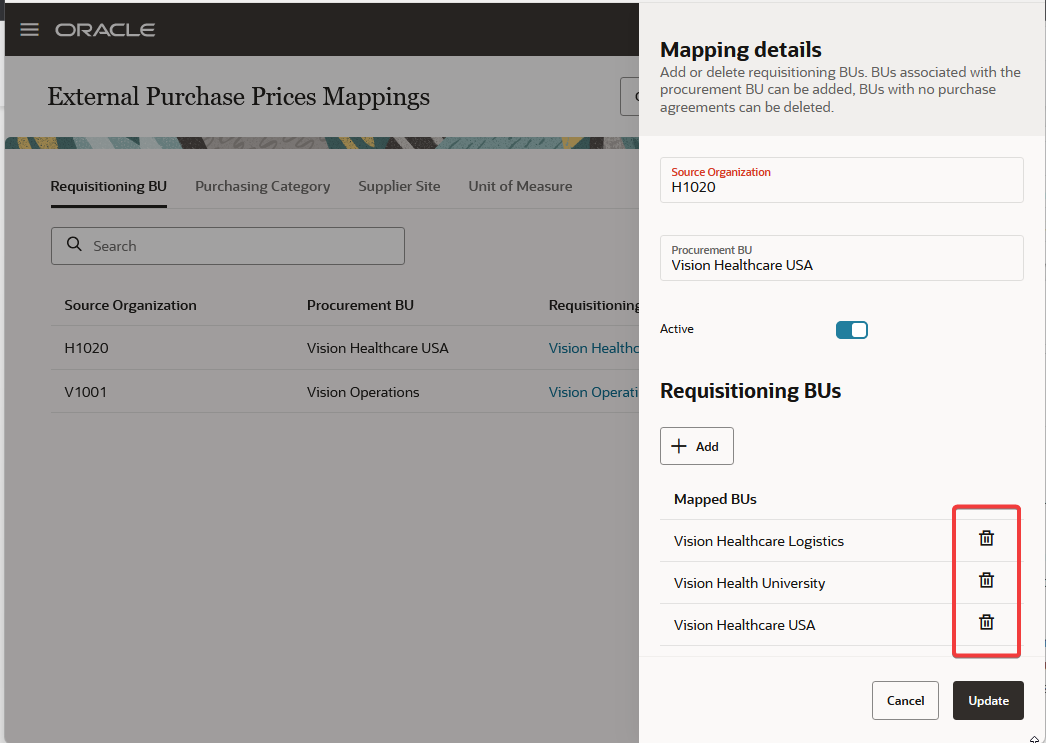Click the magnifier icon in the search box

[74, 245]
